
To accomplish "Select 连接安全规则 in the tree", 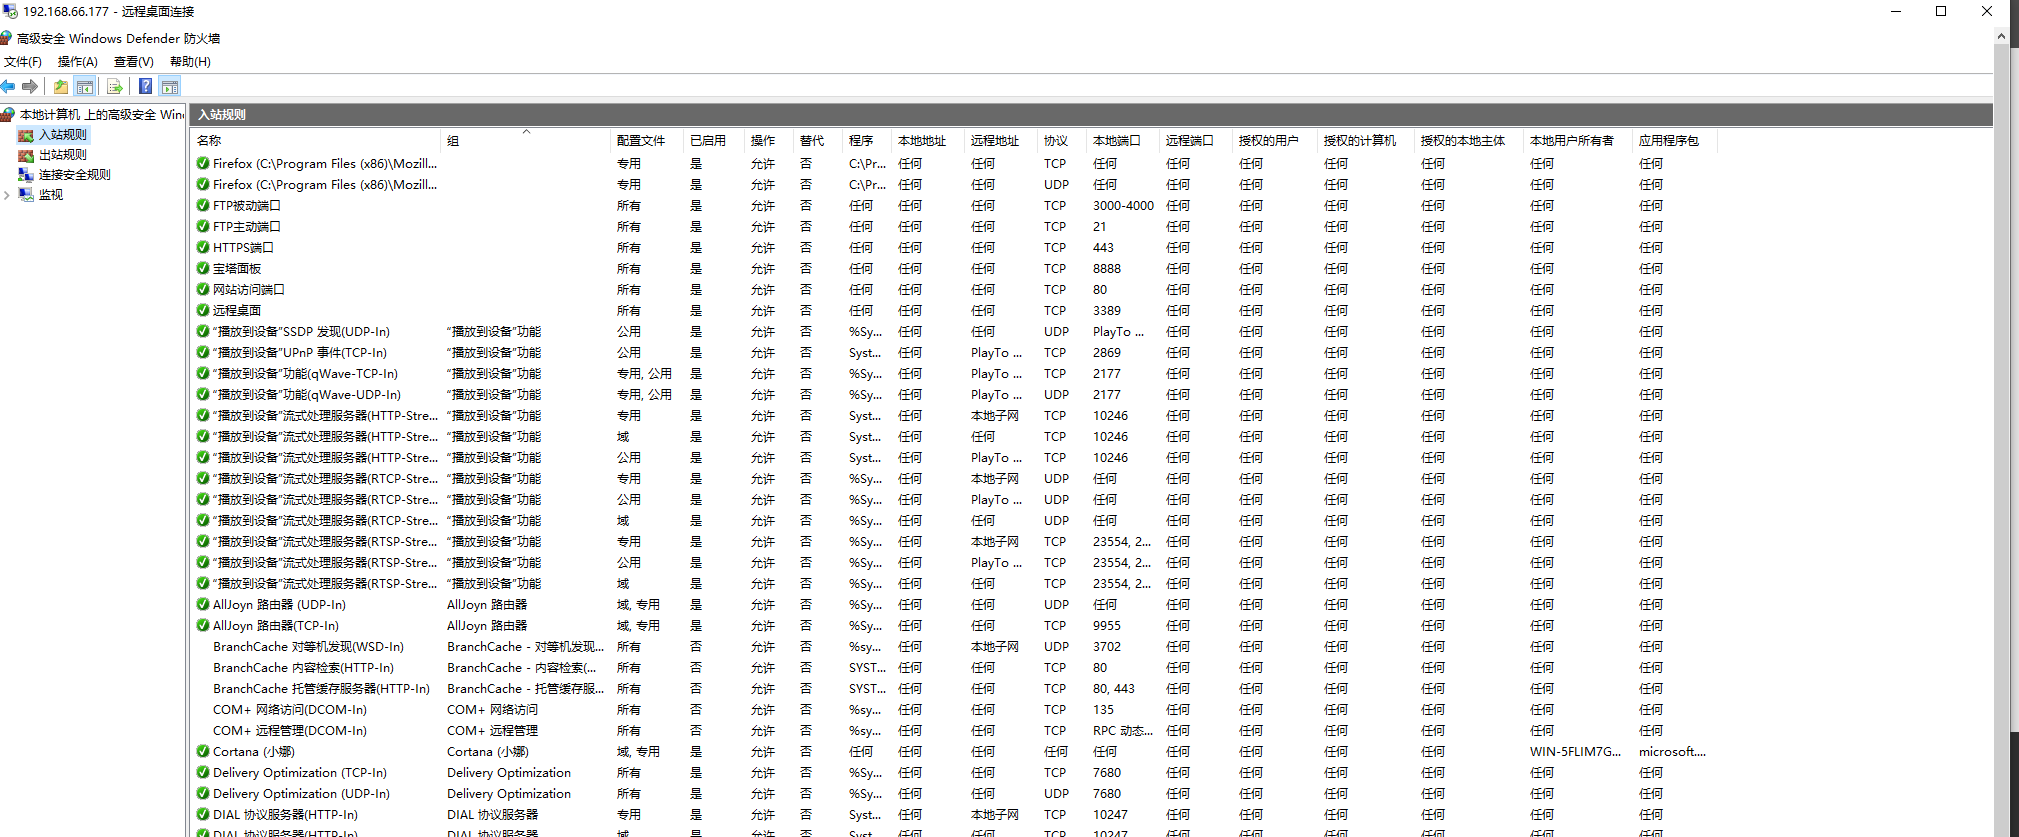I will [74, 175].
